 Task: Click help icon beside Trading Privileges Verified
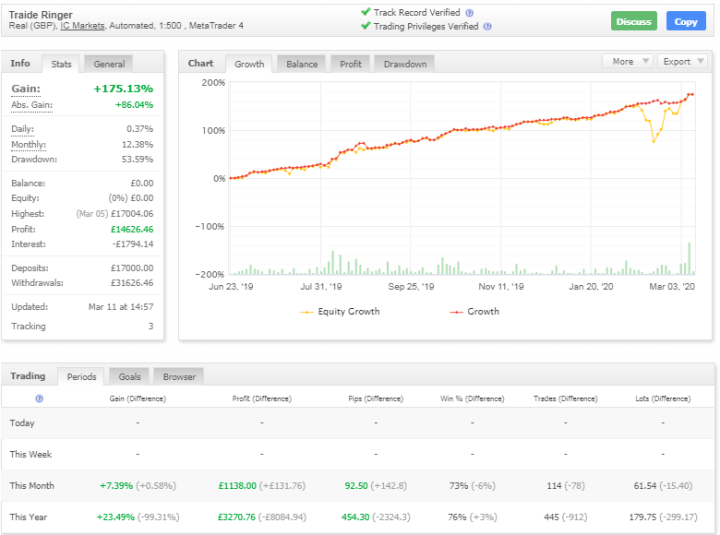point(486,27)
